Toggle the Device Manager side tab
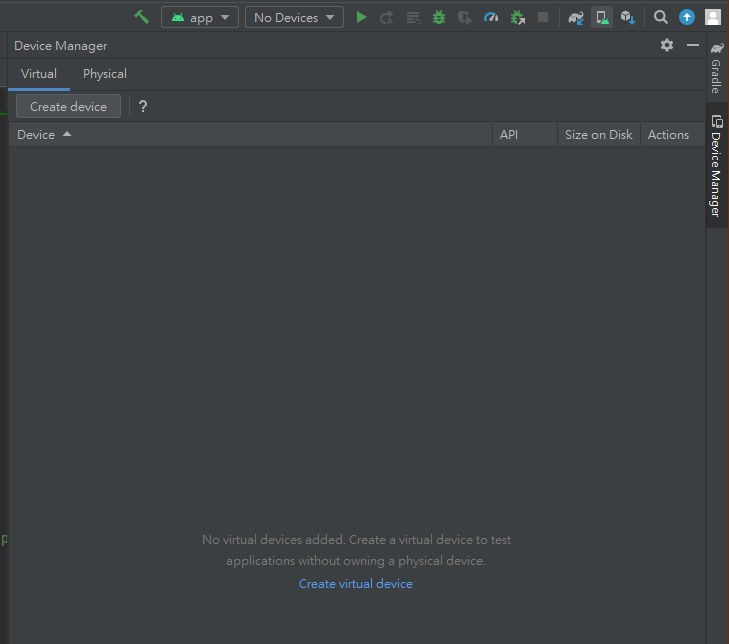729x644 pixels. [x=717, y=166]
